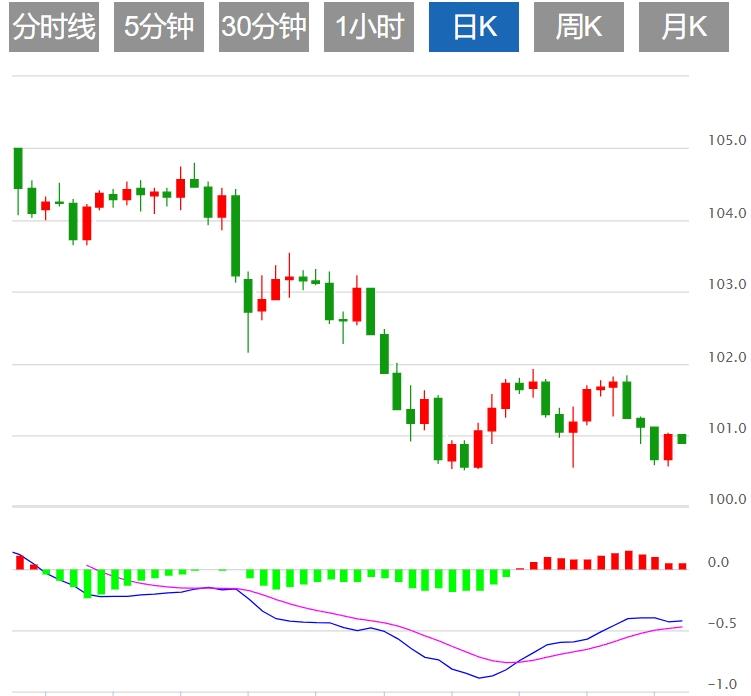Click the last candlestick at the right edge
751x696 pixels.
tap(682, 439)
